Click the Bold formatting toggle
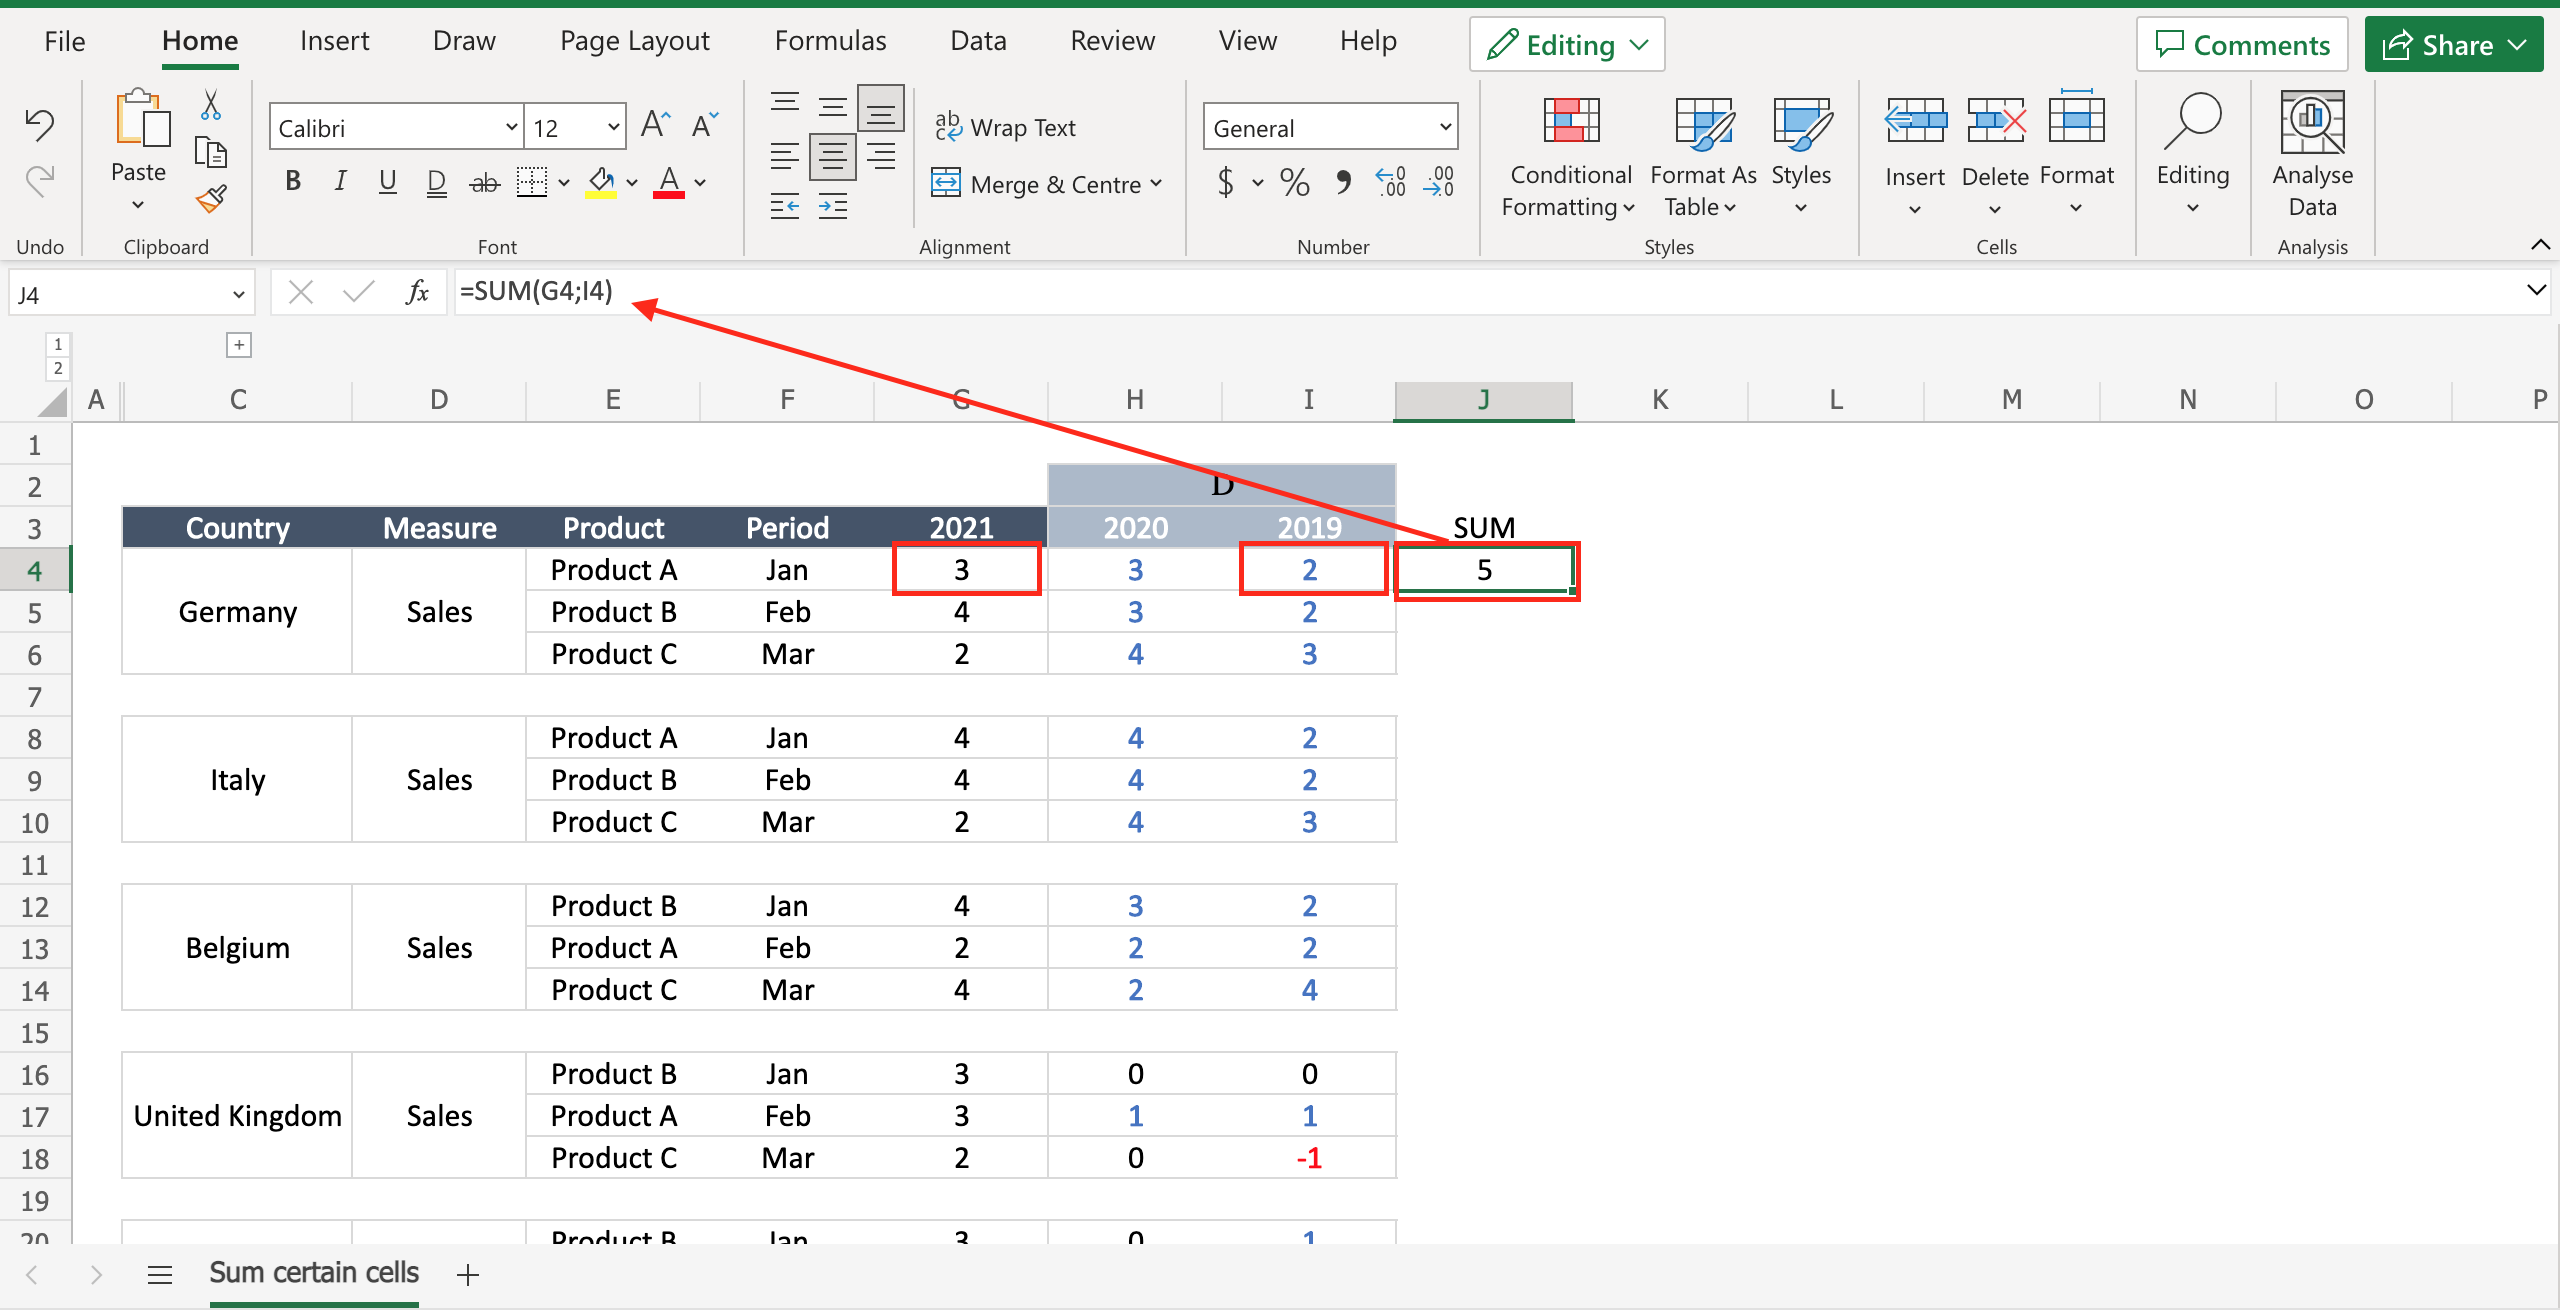The image size is (2560, 1314). (293, 183)
